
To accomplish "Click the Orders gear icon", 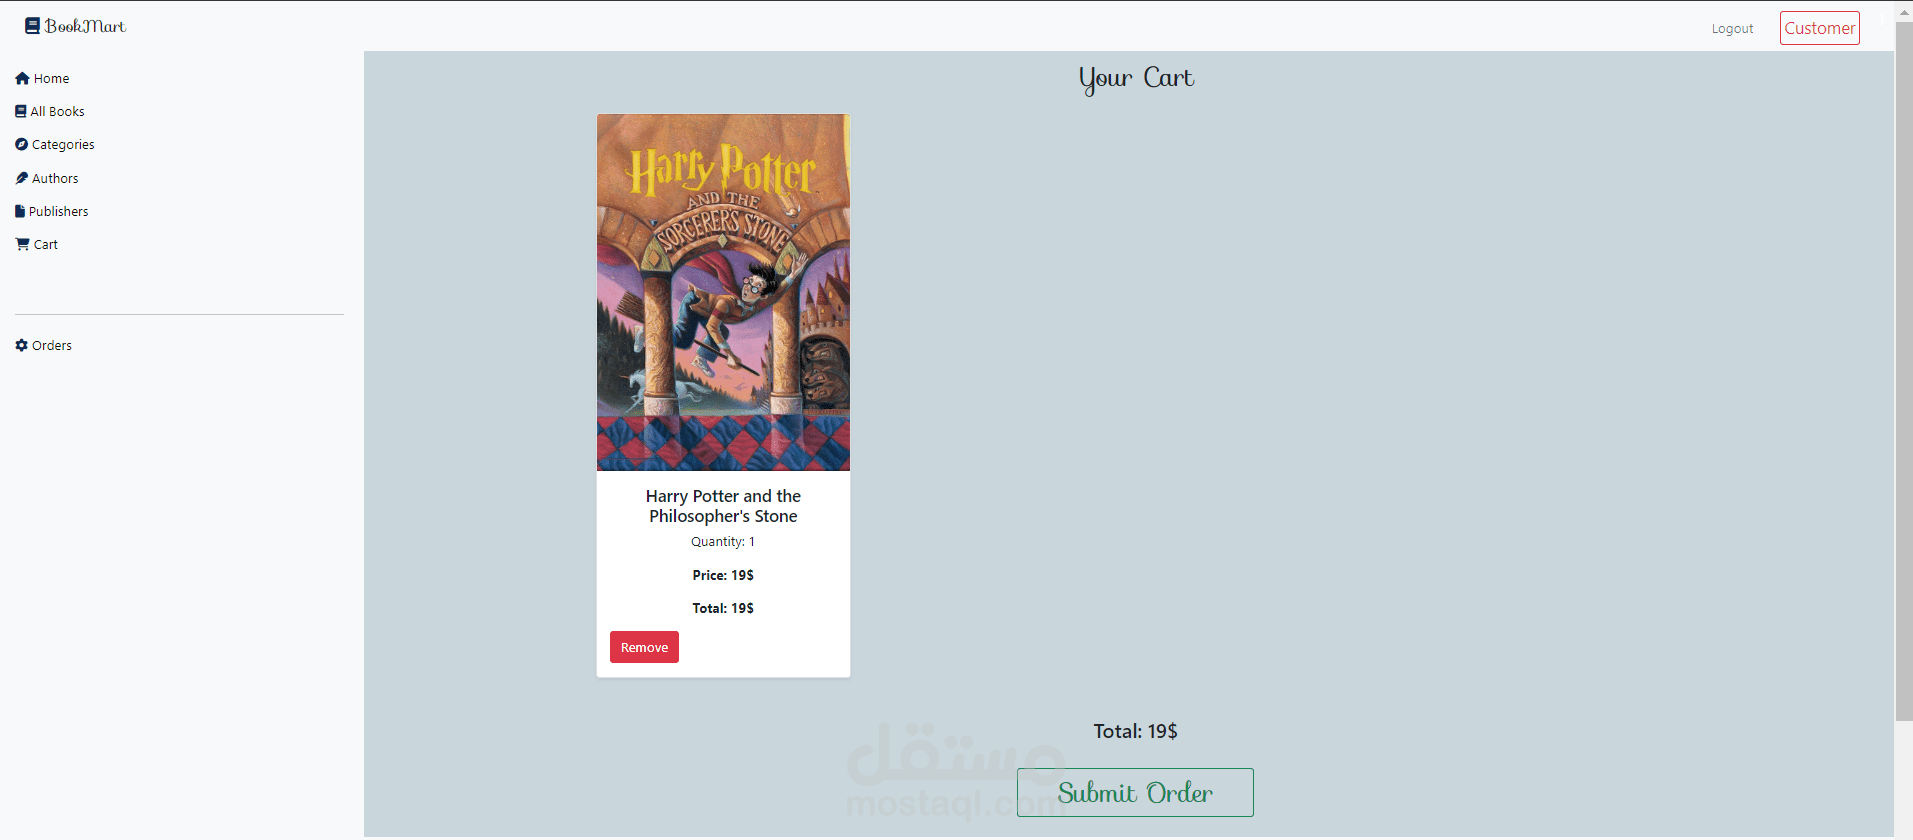I will (x=21, y=345).
